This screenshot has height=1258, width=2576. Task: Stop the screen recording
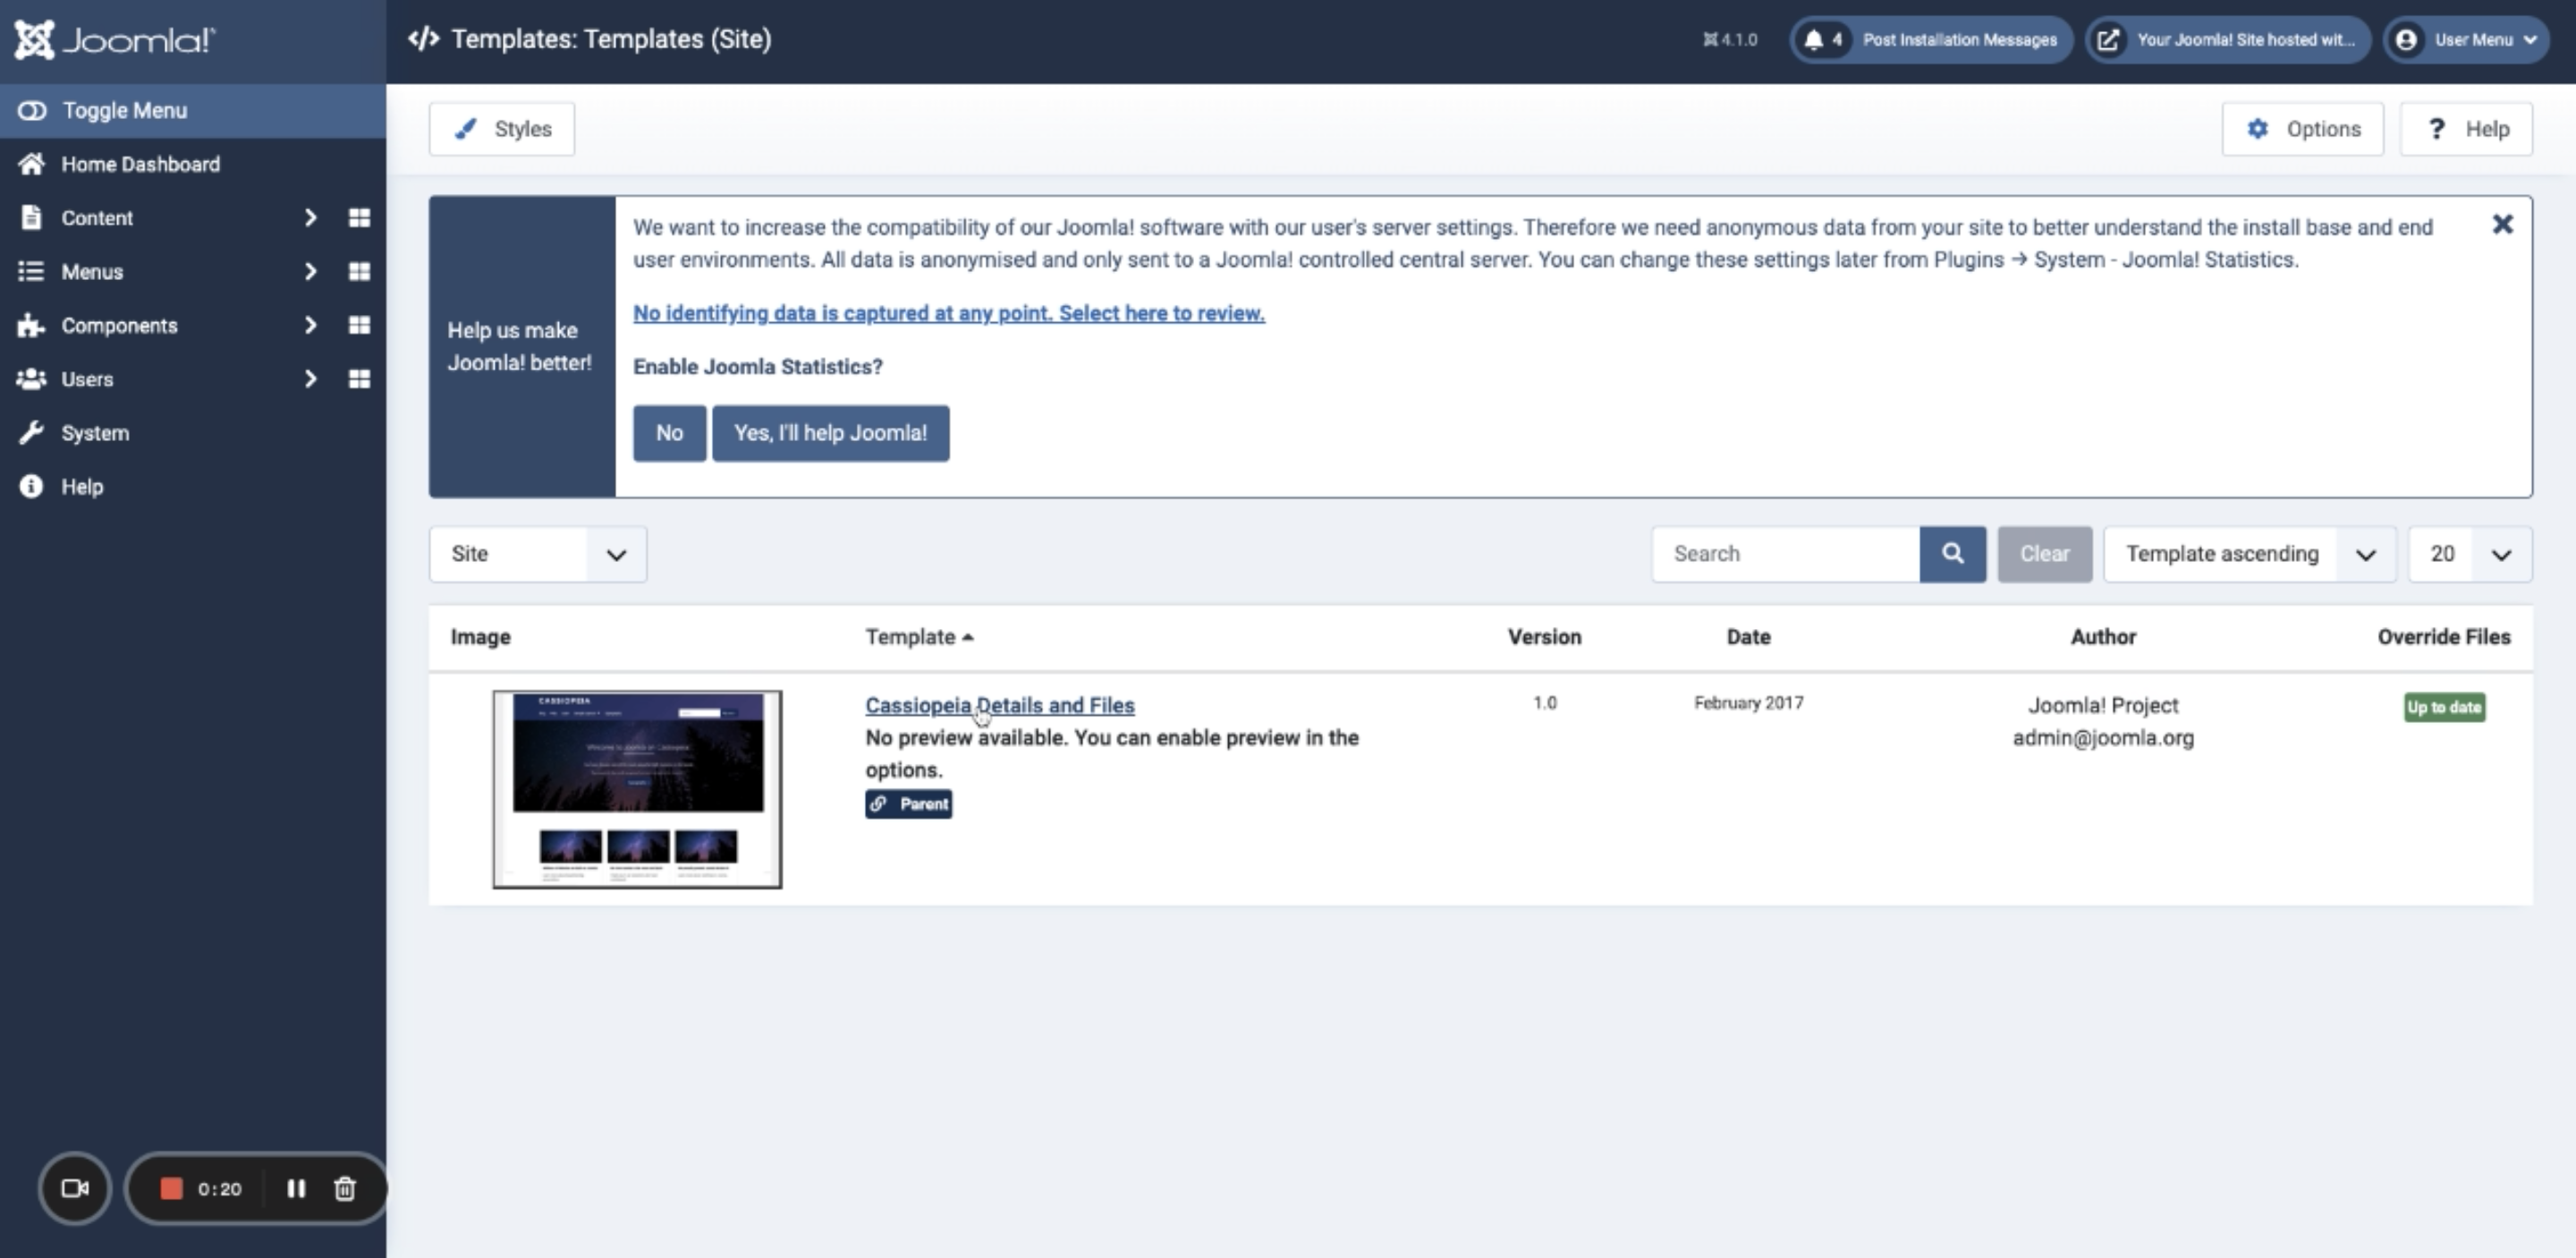pos(171,1188)
